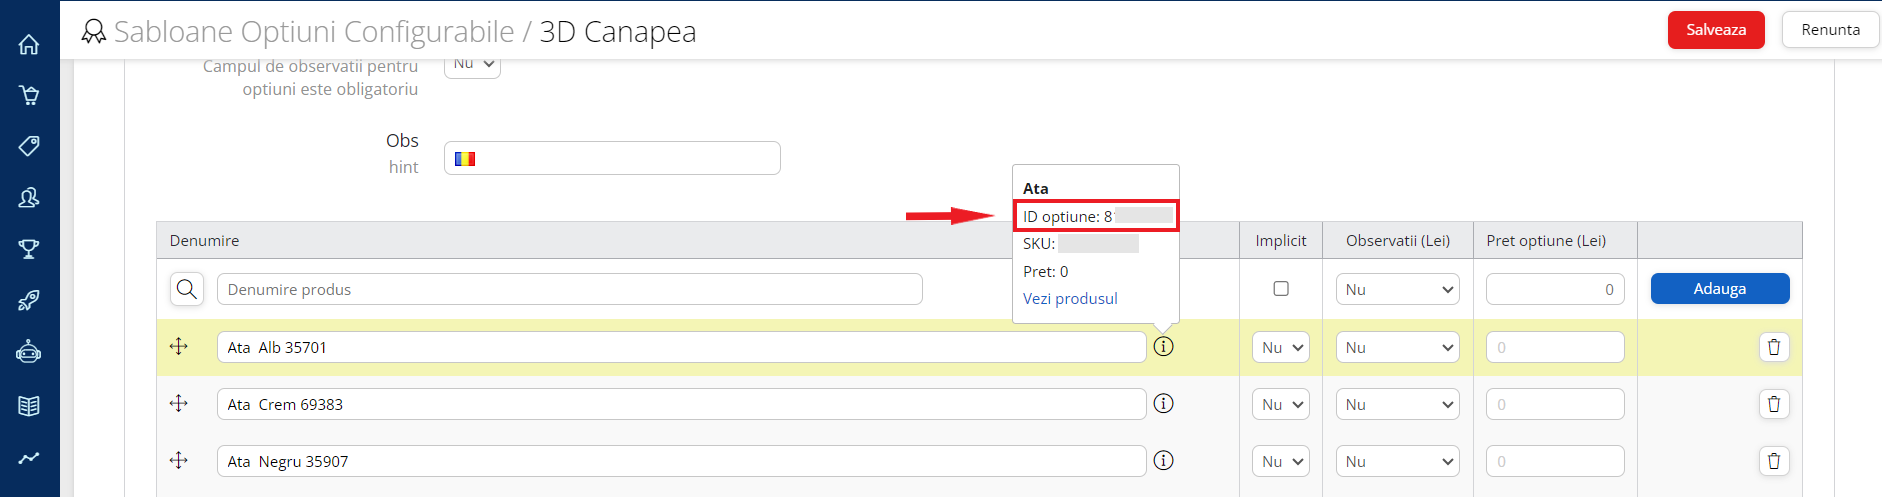
Task: Tick the Implicit checkbox in add row
Action: (1280, 289)
